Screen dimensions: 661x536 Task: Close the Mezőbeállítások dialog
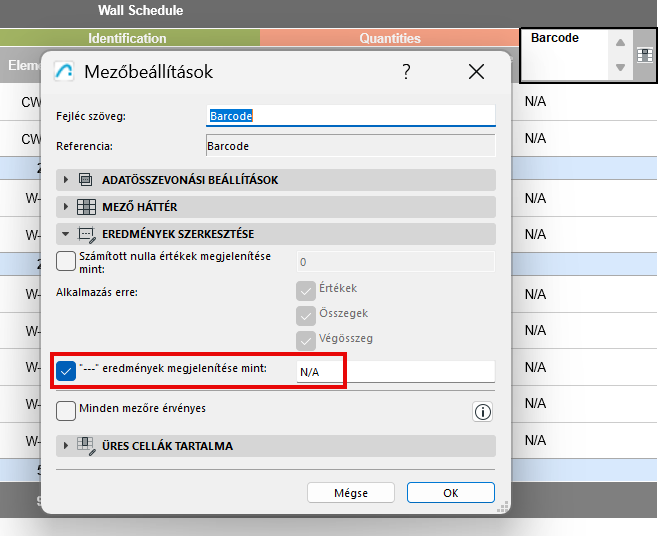click(x=476, y=72)
